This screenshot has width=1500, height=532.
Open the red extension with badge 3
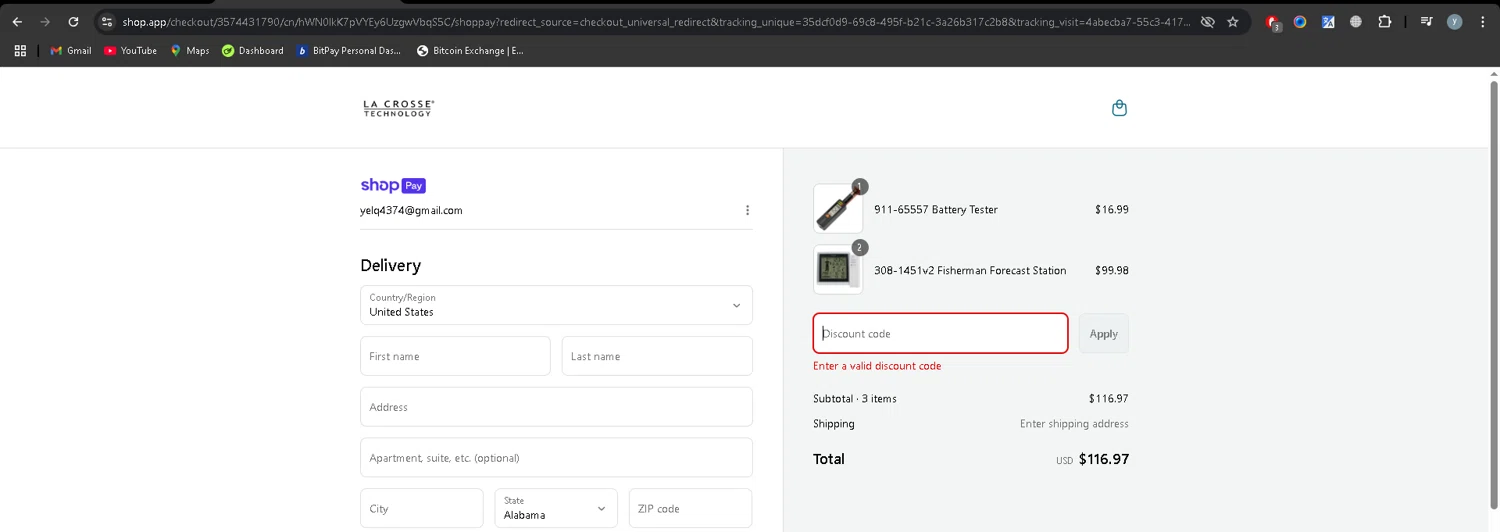coord(1273,22)
